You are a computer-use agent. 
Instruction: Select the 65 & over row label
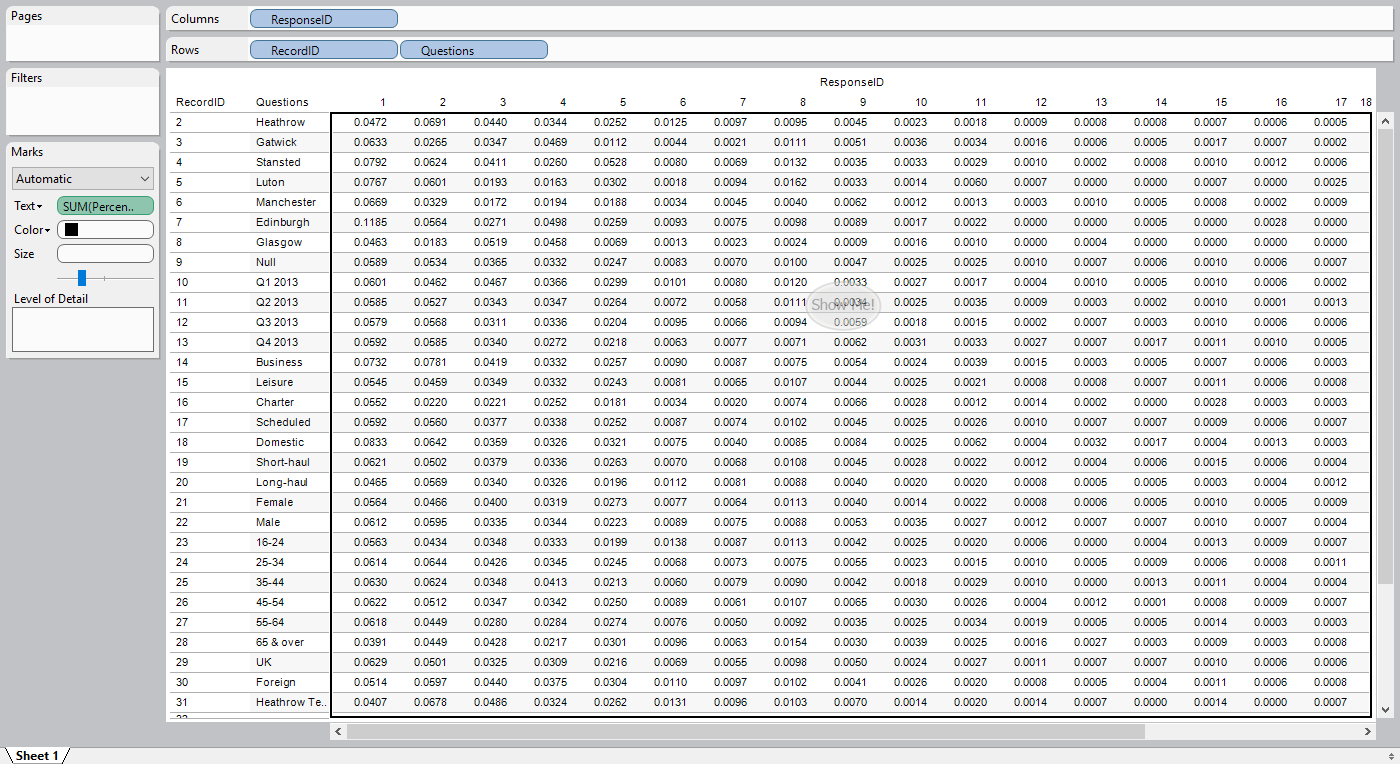280,642
